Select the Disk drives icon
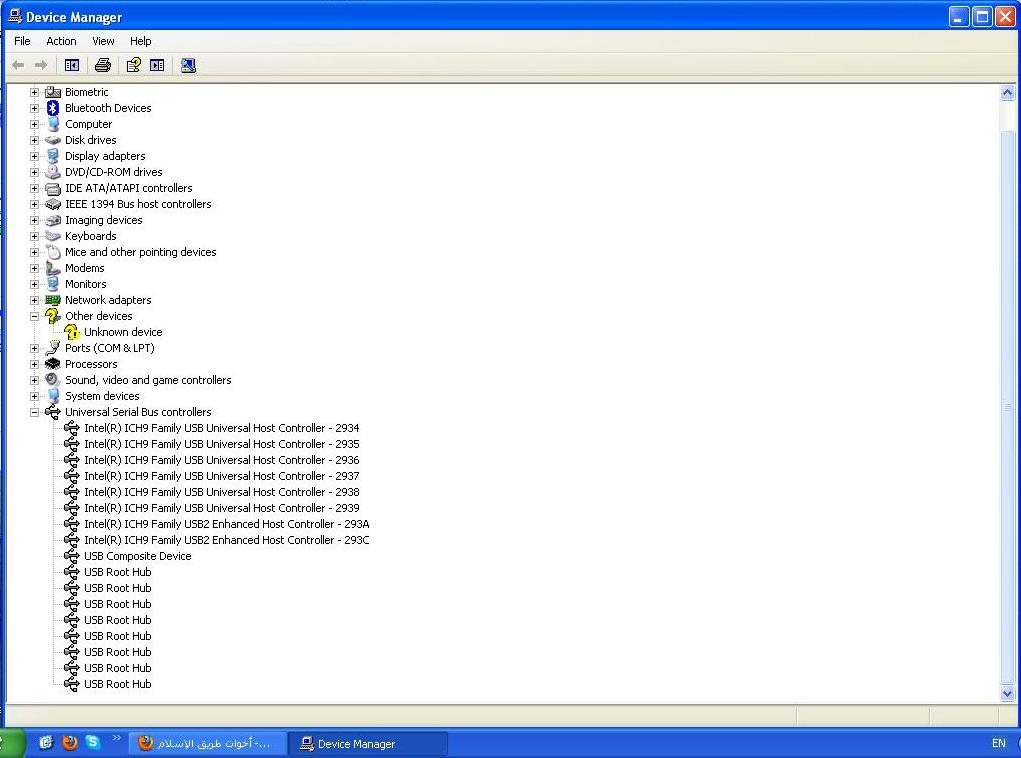Screen dimensions: 1021x758 pyautogui.click(x=53, y=140)
